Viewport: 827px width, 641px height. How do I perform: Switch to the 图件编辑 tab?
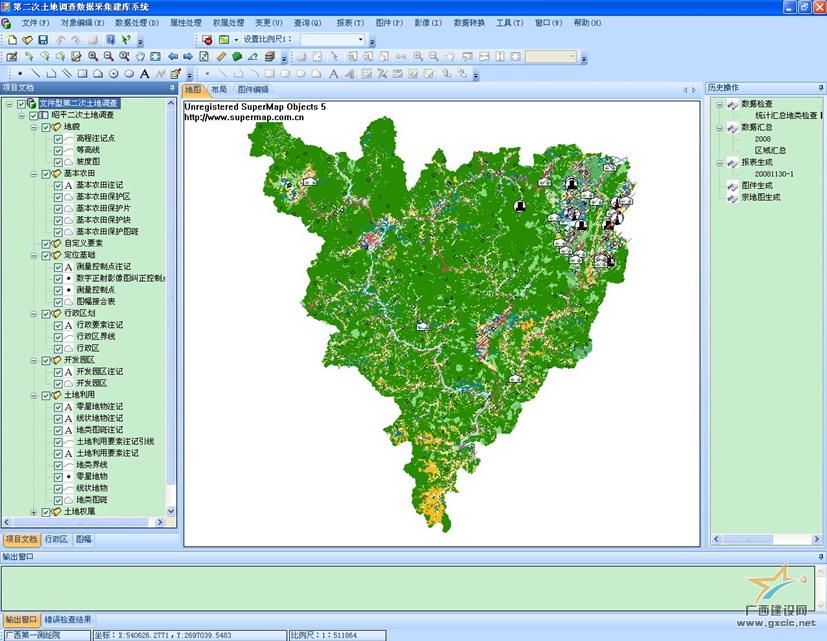coord(253,90)
